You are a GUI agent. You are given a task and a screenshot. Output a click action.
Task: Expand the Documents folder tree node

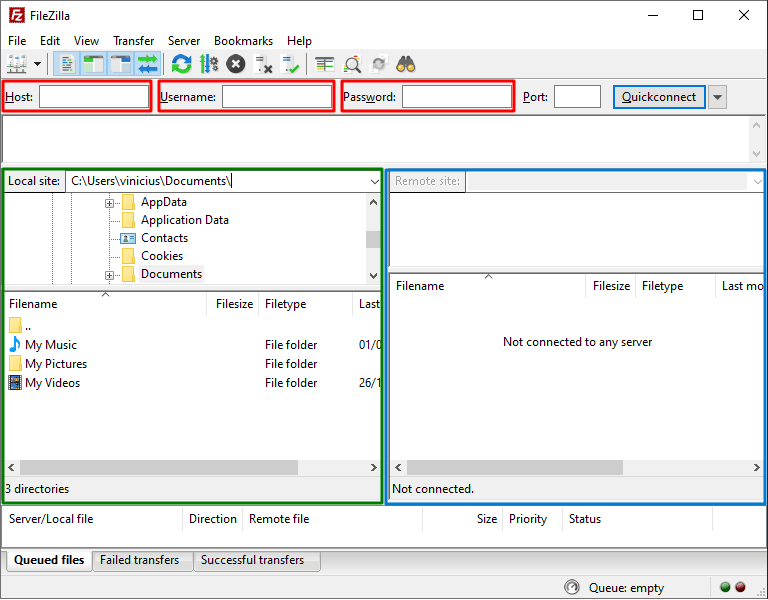[109, 275]
